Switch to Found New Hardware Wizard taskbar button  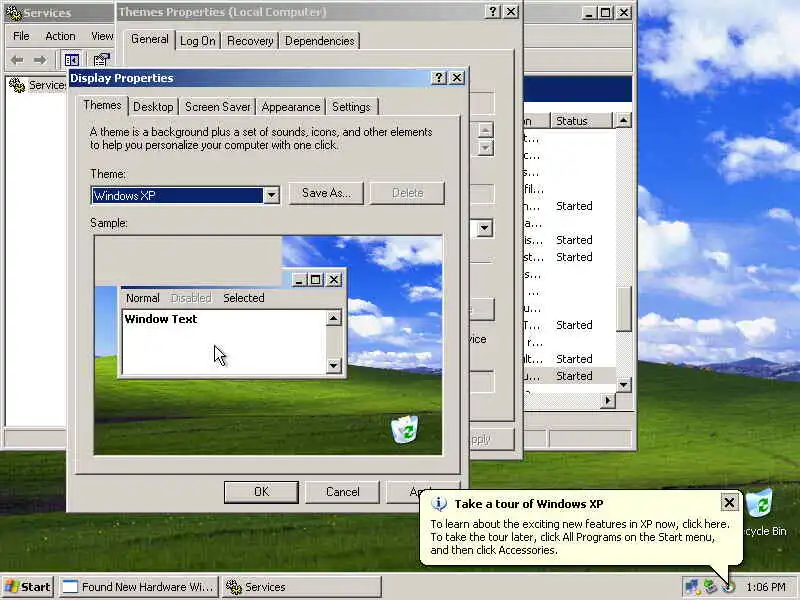coord(139,587)
